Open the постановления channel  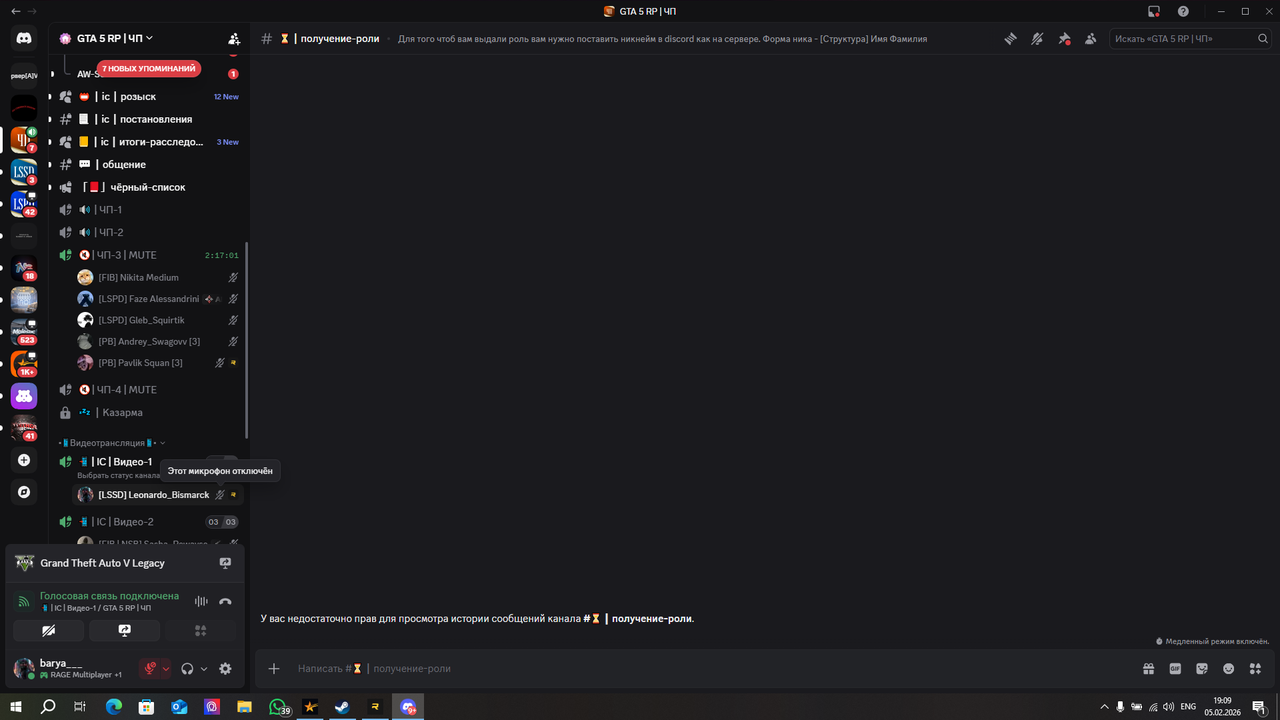147,119
